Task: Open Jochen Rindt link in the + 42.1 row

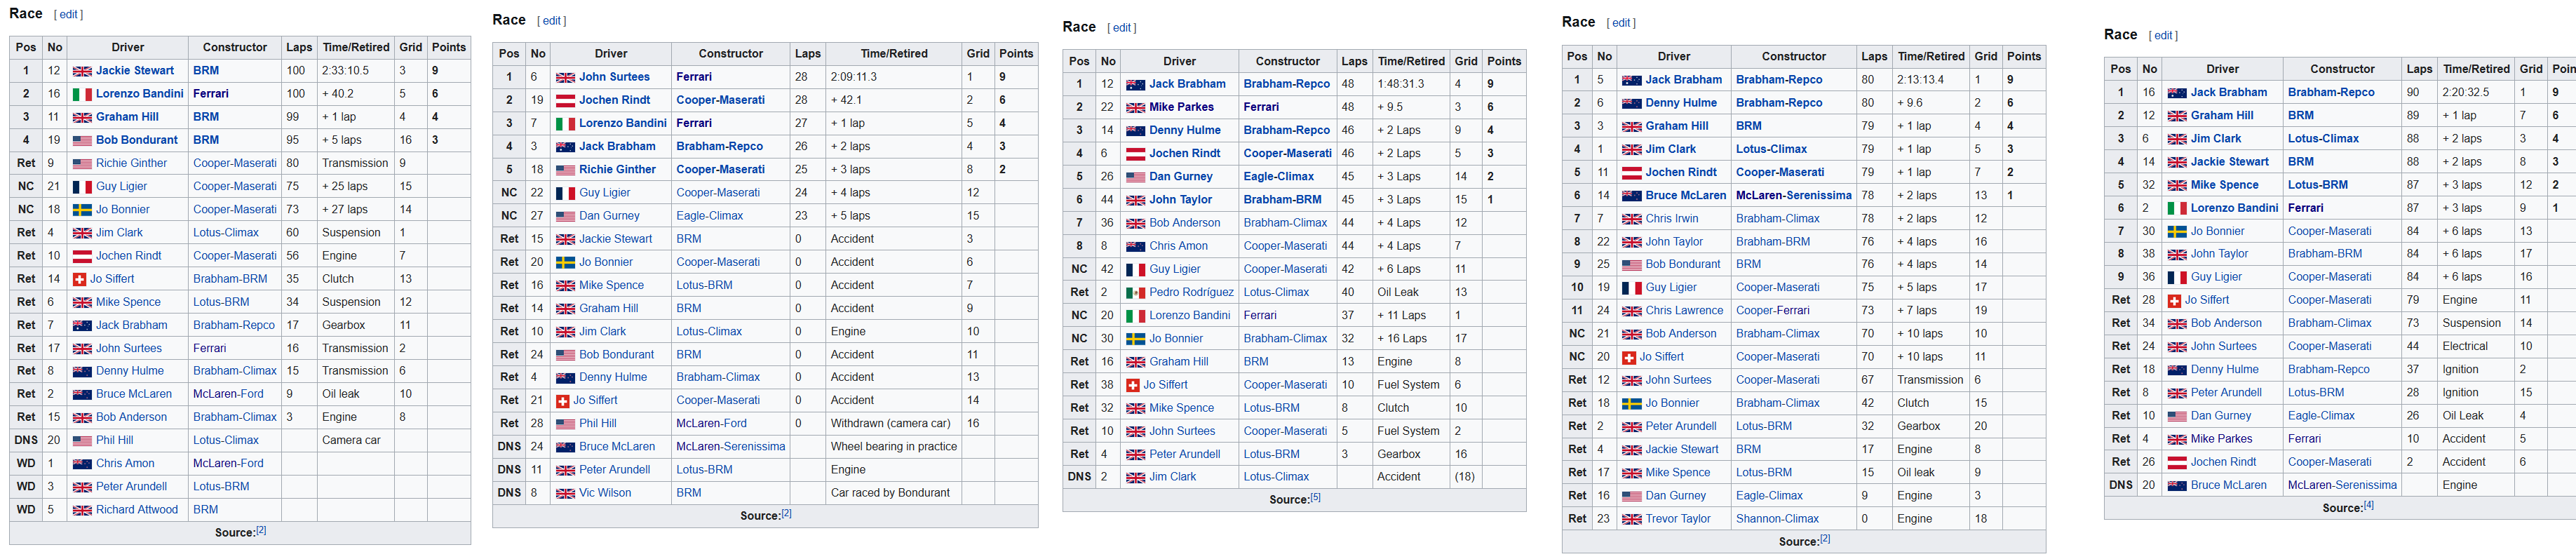Action: (x=615, y=100)
